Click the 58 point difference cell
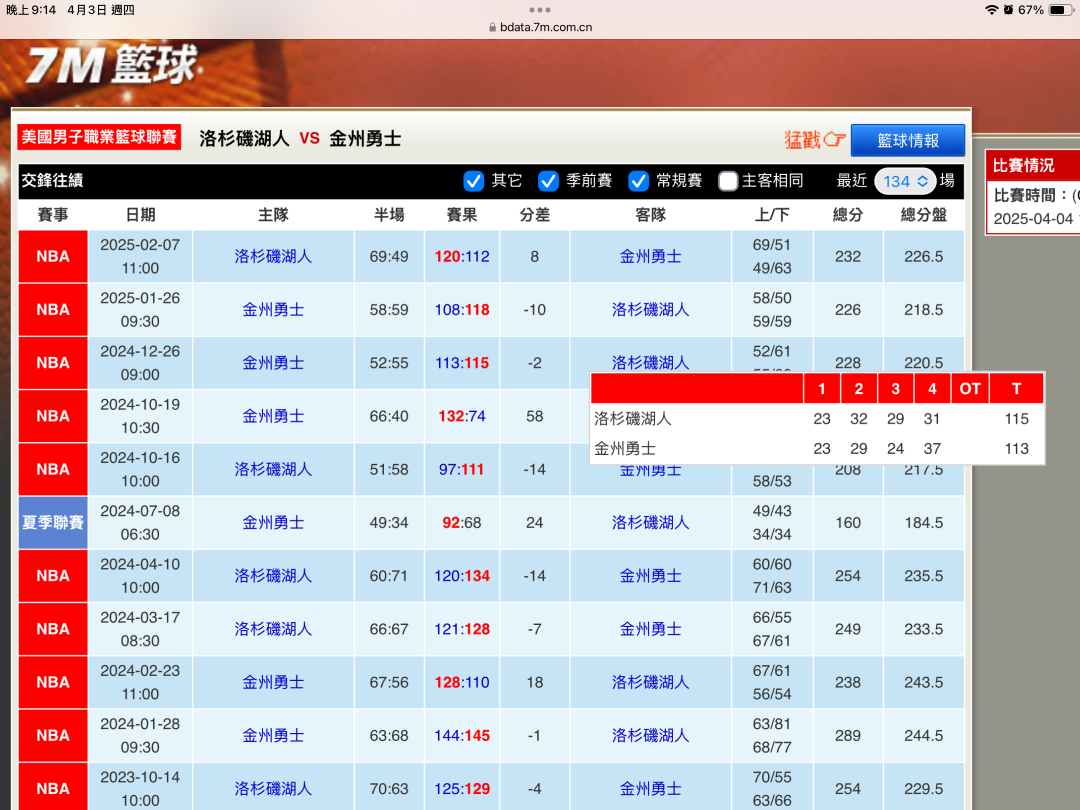The image size is (1080, 810). pyautogui.click(x=534, y=416)
